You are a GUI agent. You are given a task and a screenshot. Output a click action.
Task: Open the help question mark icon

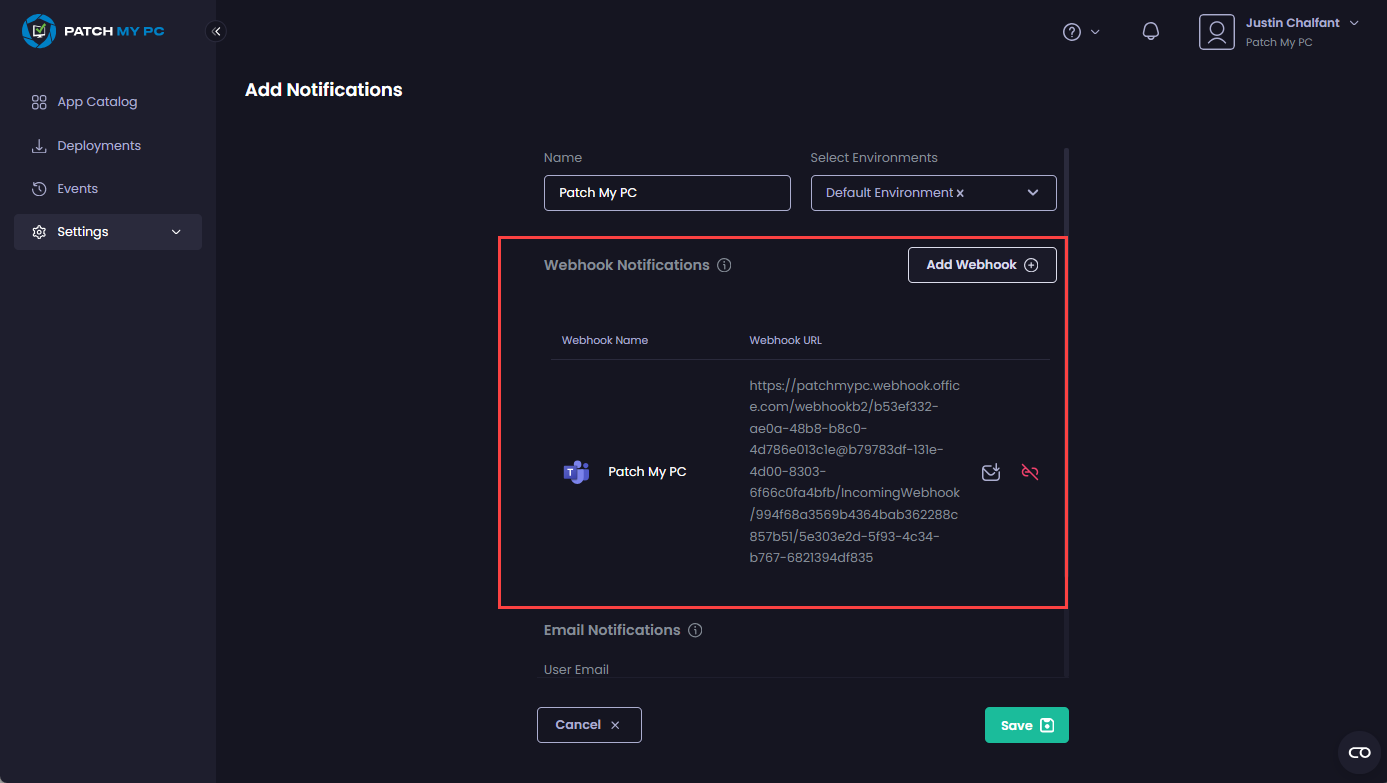(1072, 32)
